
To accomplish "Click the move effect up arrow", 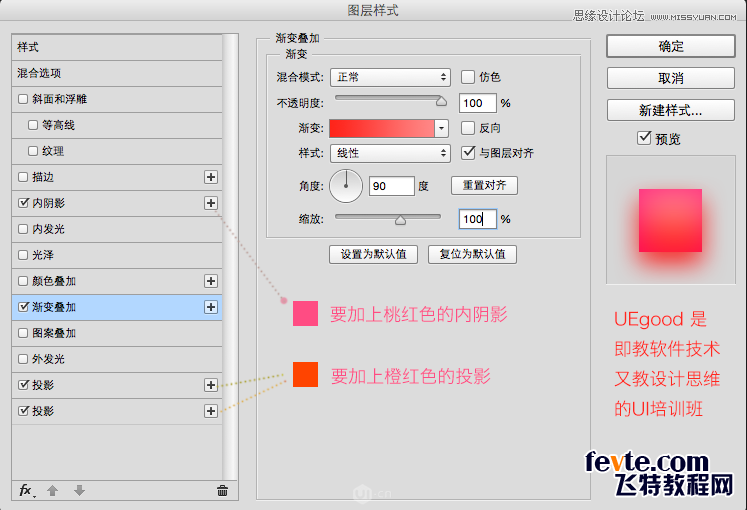I will tap(53, 490).
